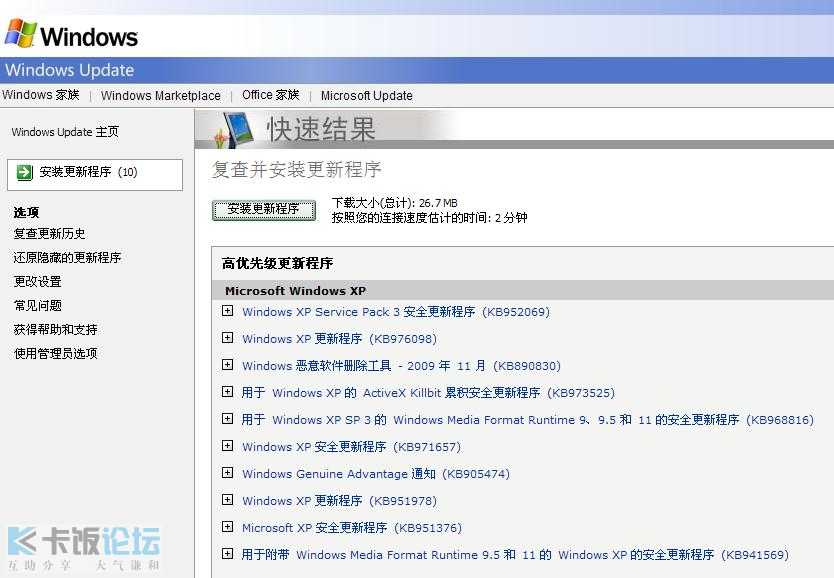The image size is (834, 578).
Task: Expand the KB905474 Genuine Advantage entry
Action: click(x=228, y=473)
